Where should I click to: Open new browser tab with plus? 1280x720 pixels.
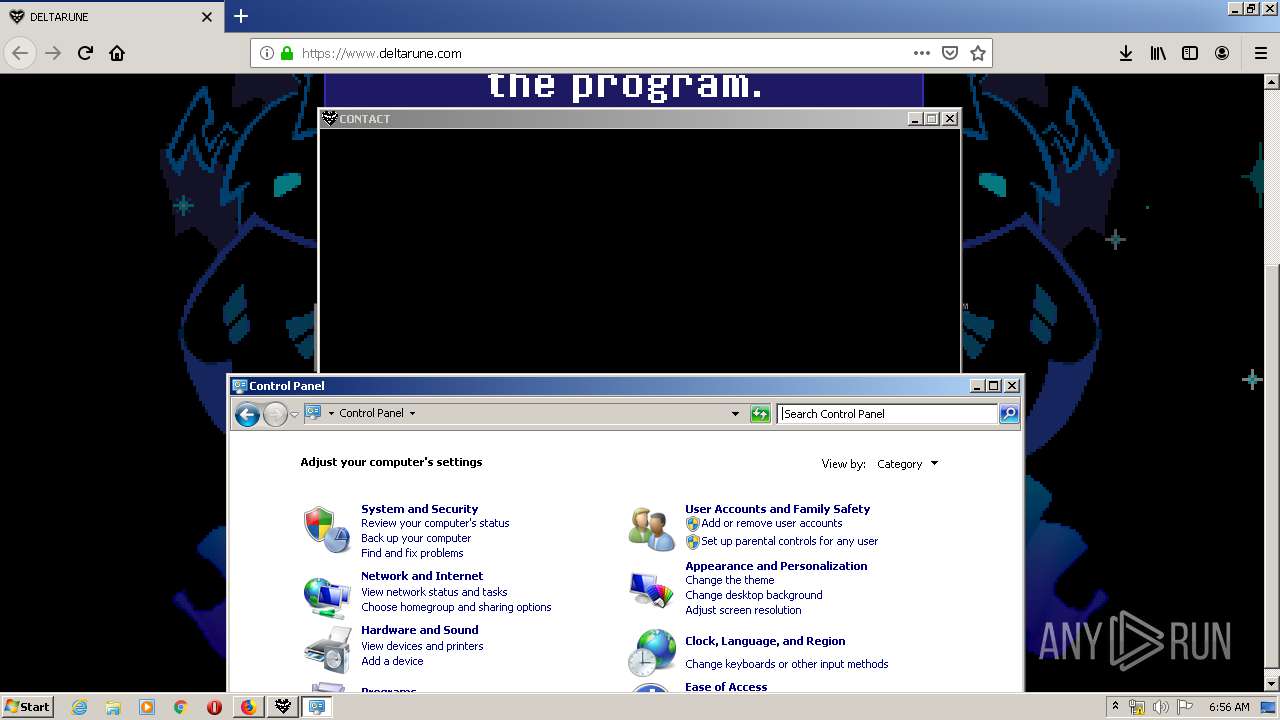[x=241, y=16]
